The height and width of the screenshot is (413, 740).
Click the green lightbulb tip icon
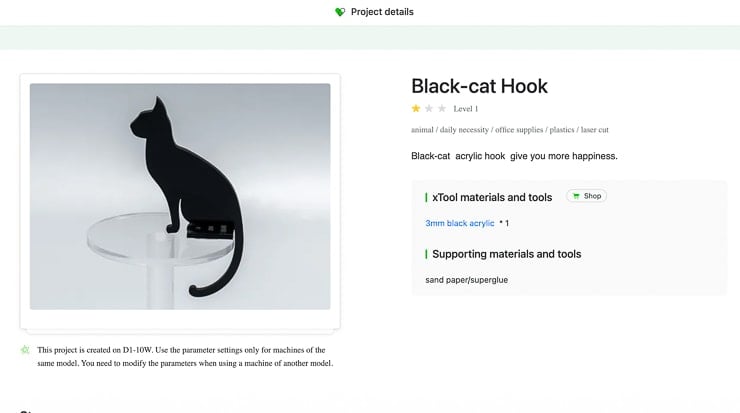(25, 350)
